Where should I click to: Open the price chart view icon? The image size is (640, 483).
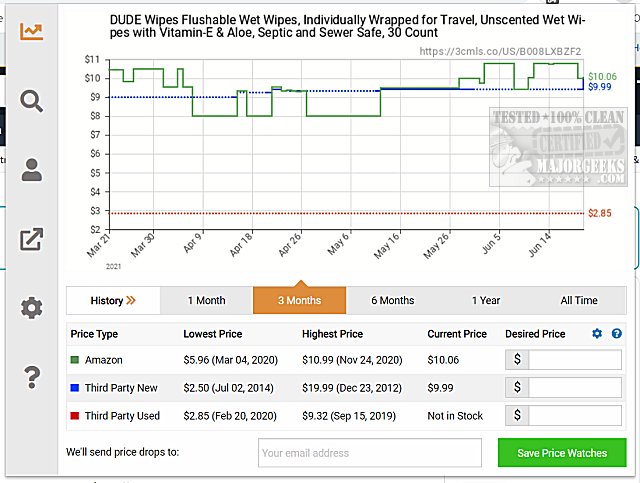click(32, 31)
